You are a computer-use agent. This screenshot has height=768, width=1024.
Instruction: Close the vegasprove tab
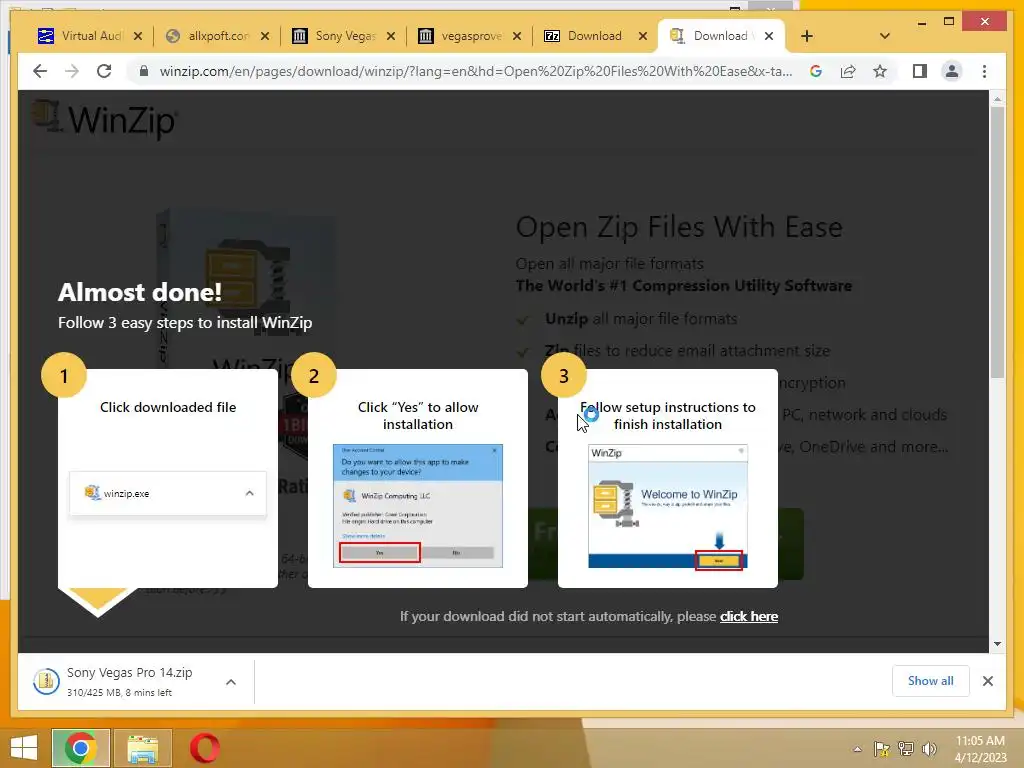pyautogui.click(x=517, y=37)
